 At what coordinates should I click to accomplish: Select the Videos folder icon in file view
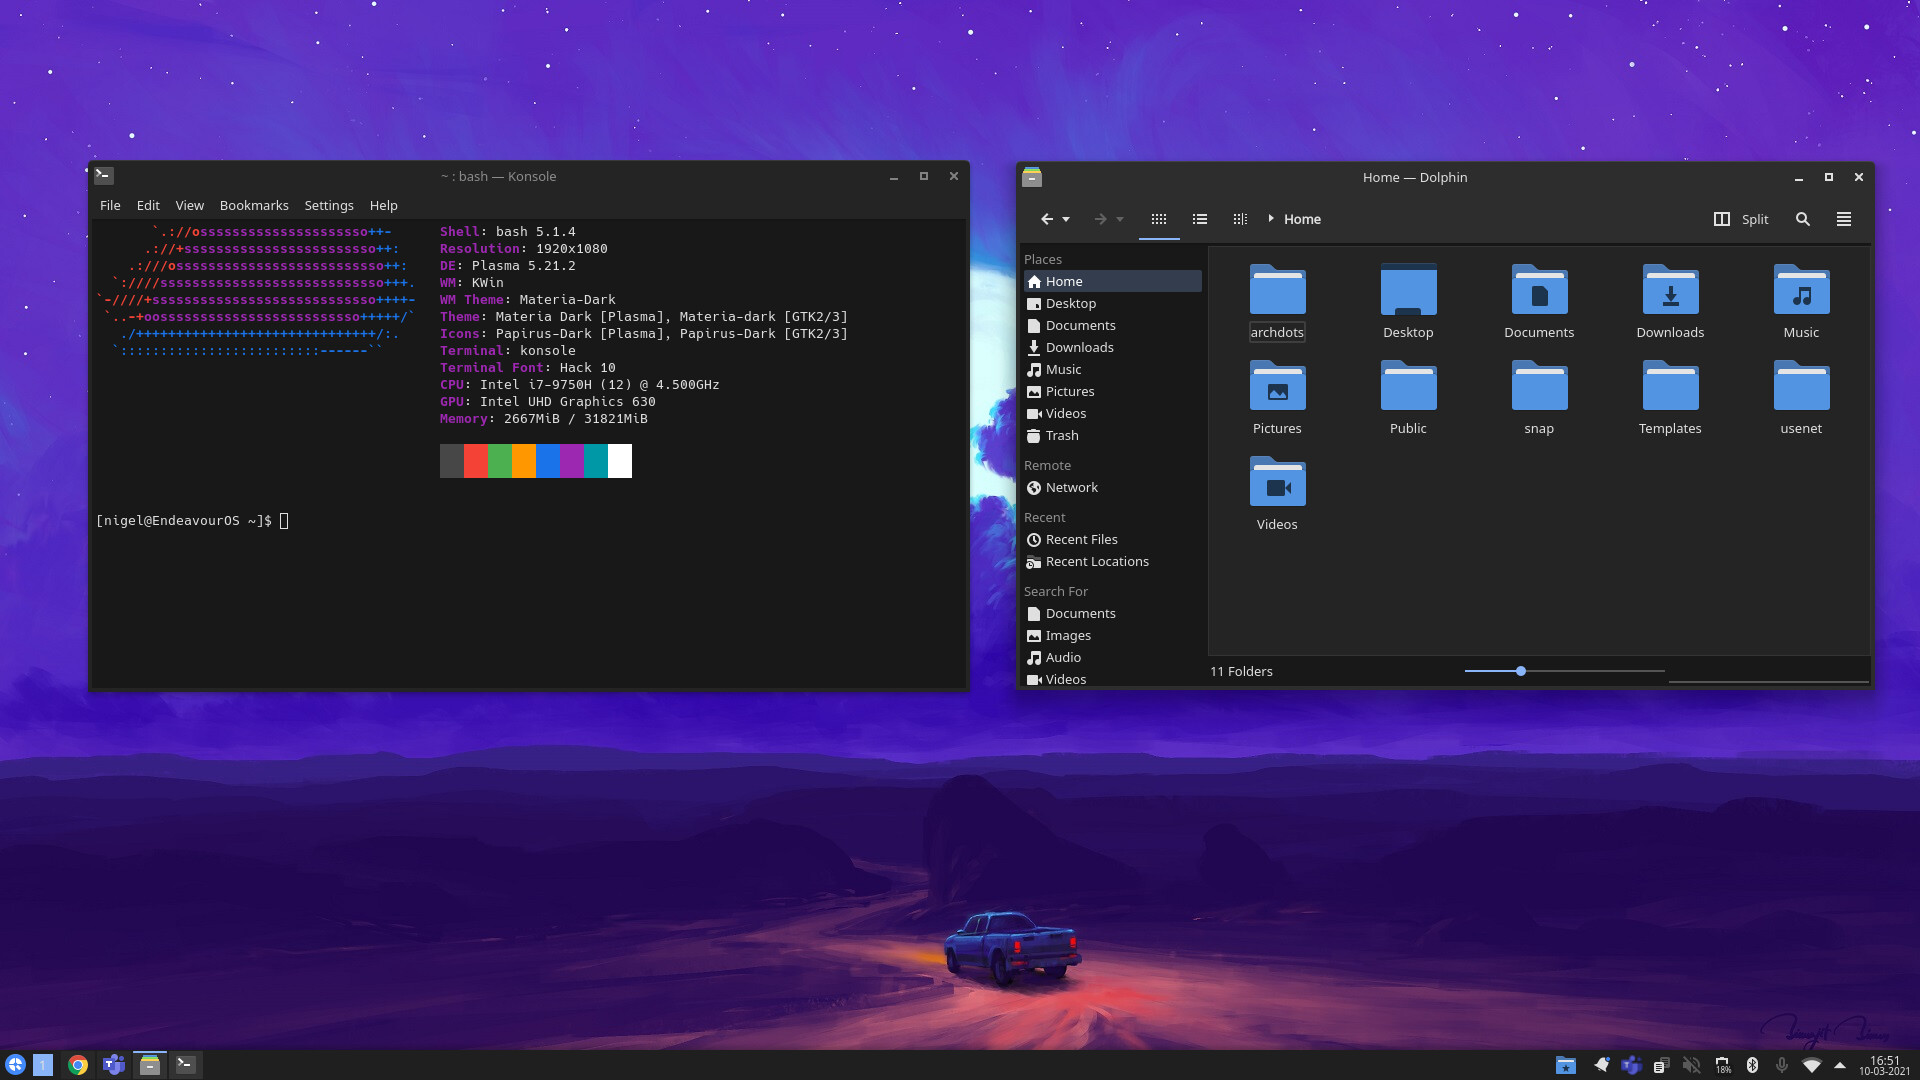1277,482
